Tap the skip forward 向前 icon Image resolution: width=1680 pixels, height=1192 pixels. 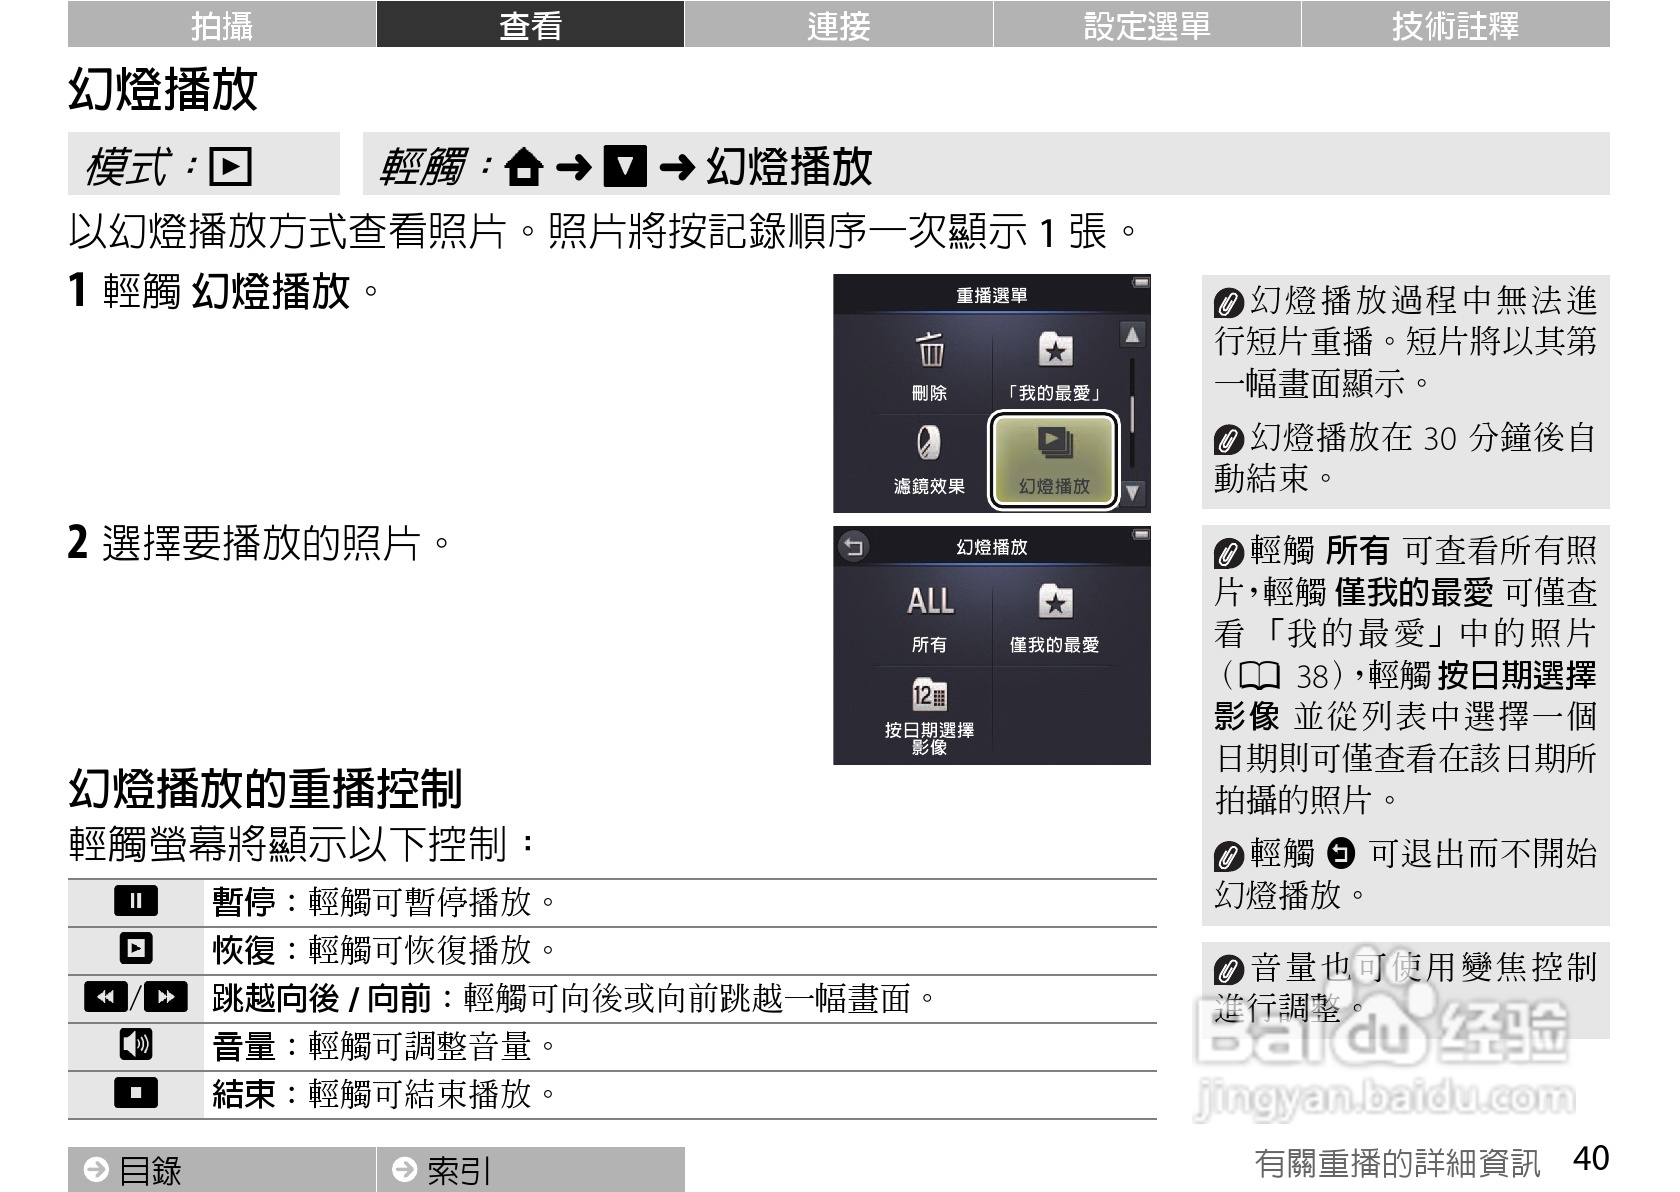coord(167,996)
